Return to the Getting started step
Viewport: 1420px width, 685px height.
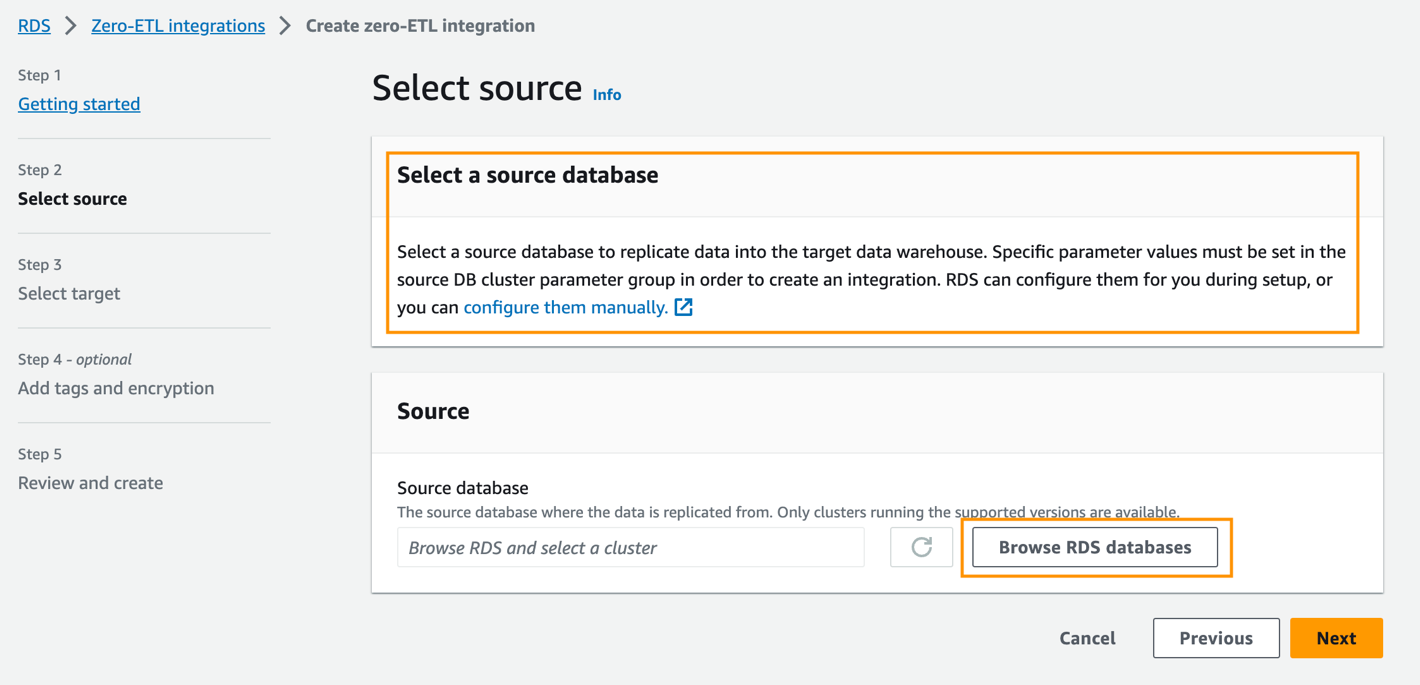pos(79,104)
